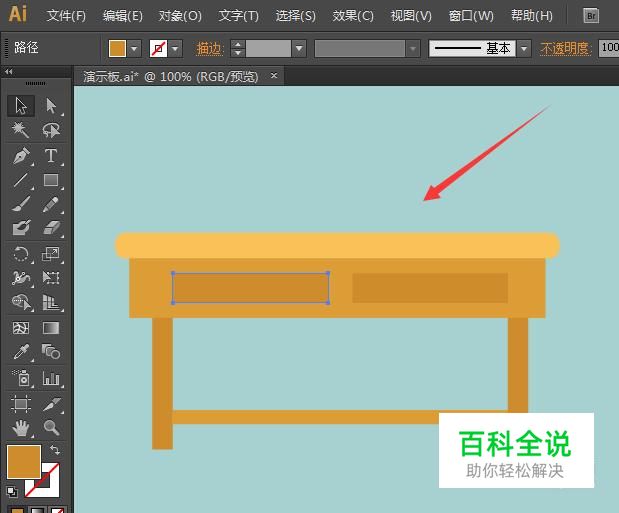Screen dimensions: 619x513
Task: Select the Pen tool
Action: point(21,156)
